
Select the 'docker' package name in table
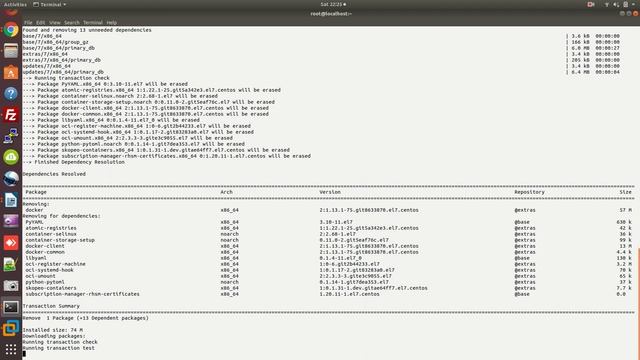click(x=34, y=210)
